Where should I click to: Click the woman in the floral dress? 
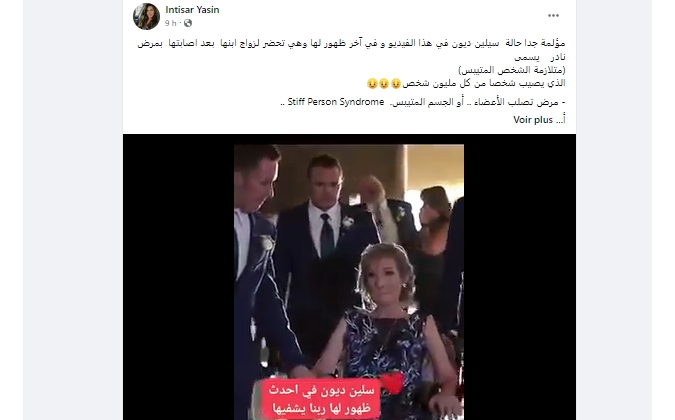(386, 331)
